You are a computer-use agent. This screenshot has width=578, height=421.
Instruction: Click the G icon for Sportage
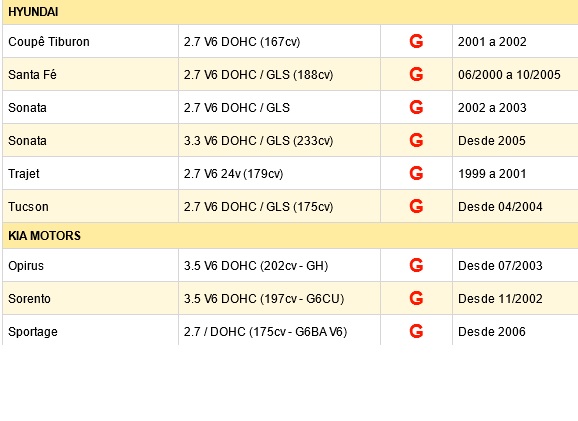(x=416, y=331)
